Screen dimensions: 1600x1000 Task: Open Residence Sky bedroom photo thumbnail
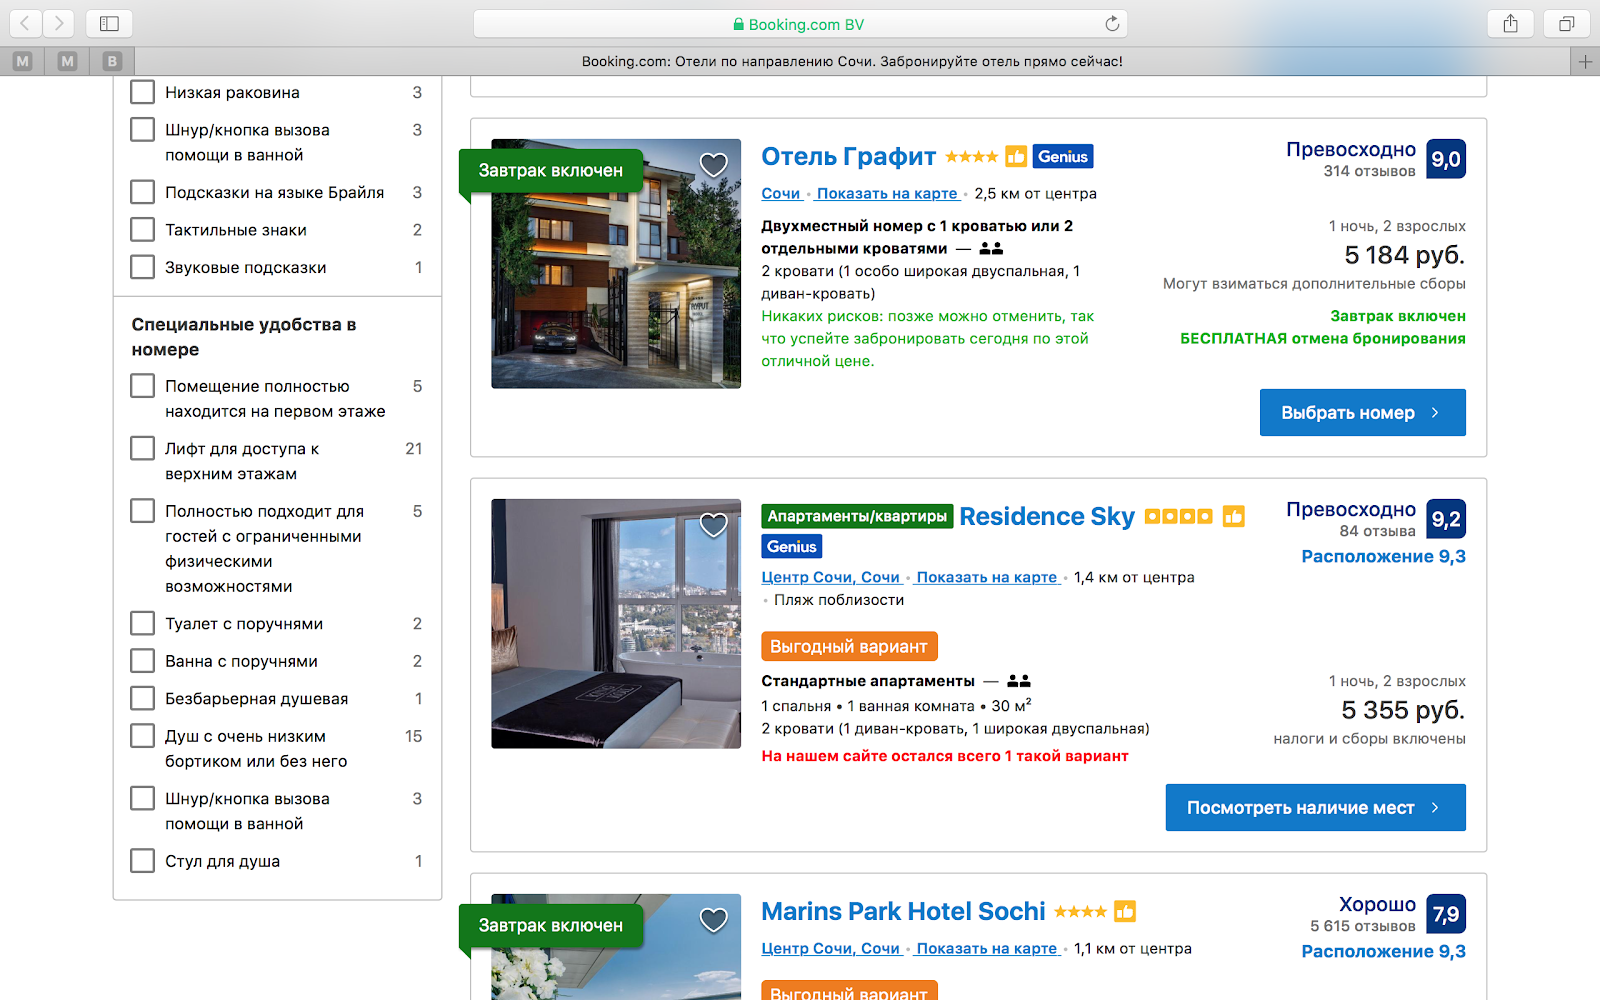[616, 623]
